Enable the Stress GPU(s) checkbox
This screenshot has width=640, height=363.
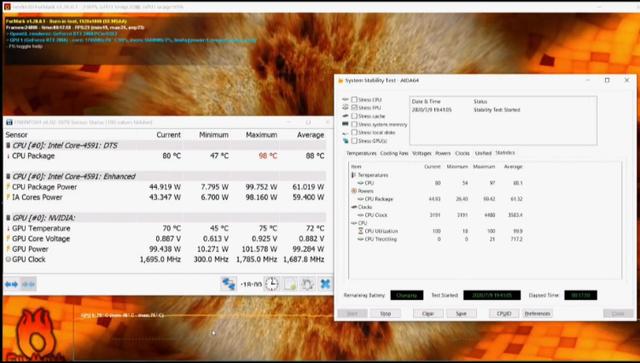click(x=354, y=141)
